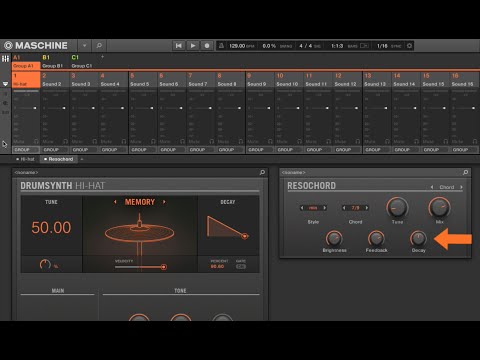Open the dropdown arrow next to Maschine logo
Screen dimensions: 480x360
[85, 45]
